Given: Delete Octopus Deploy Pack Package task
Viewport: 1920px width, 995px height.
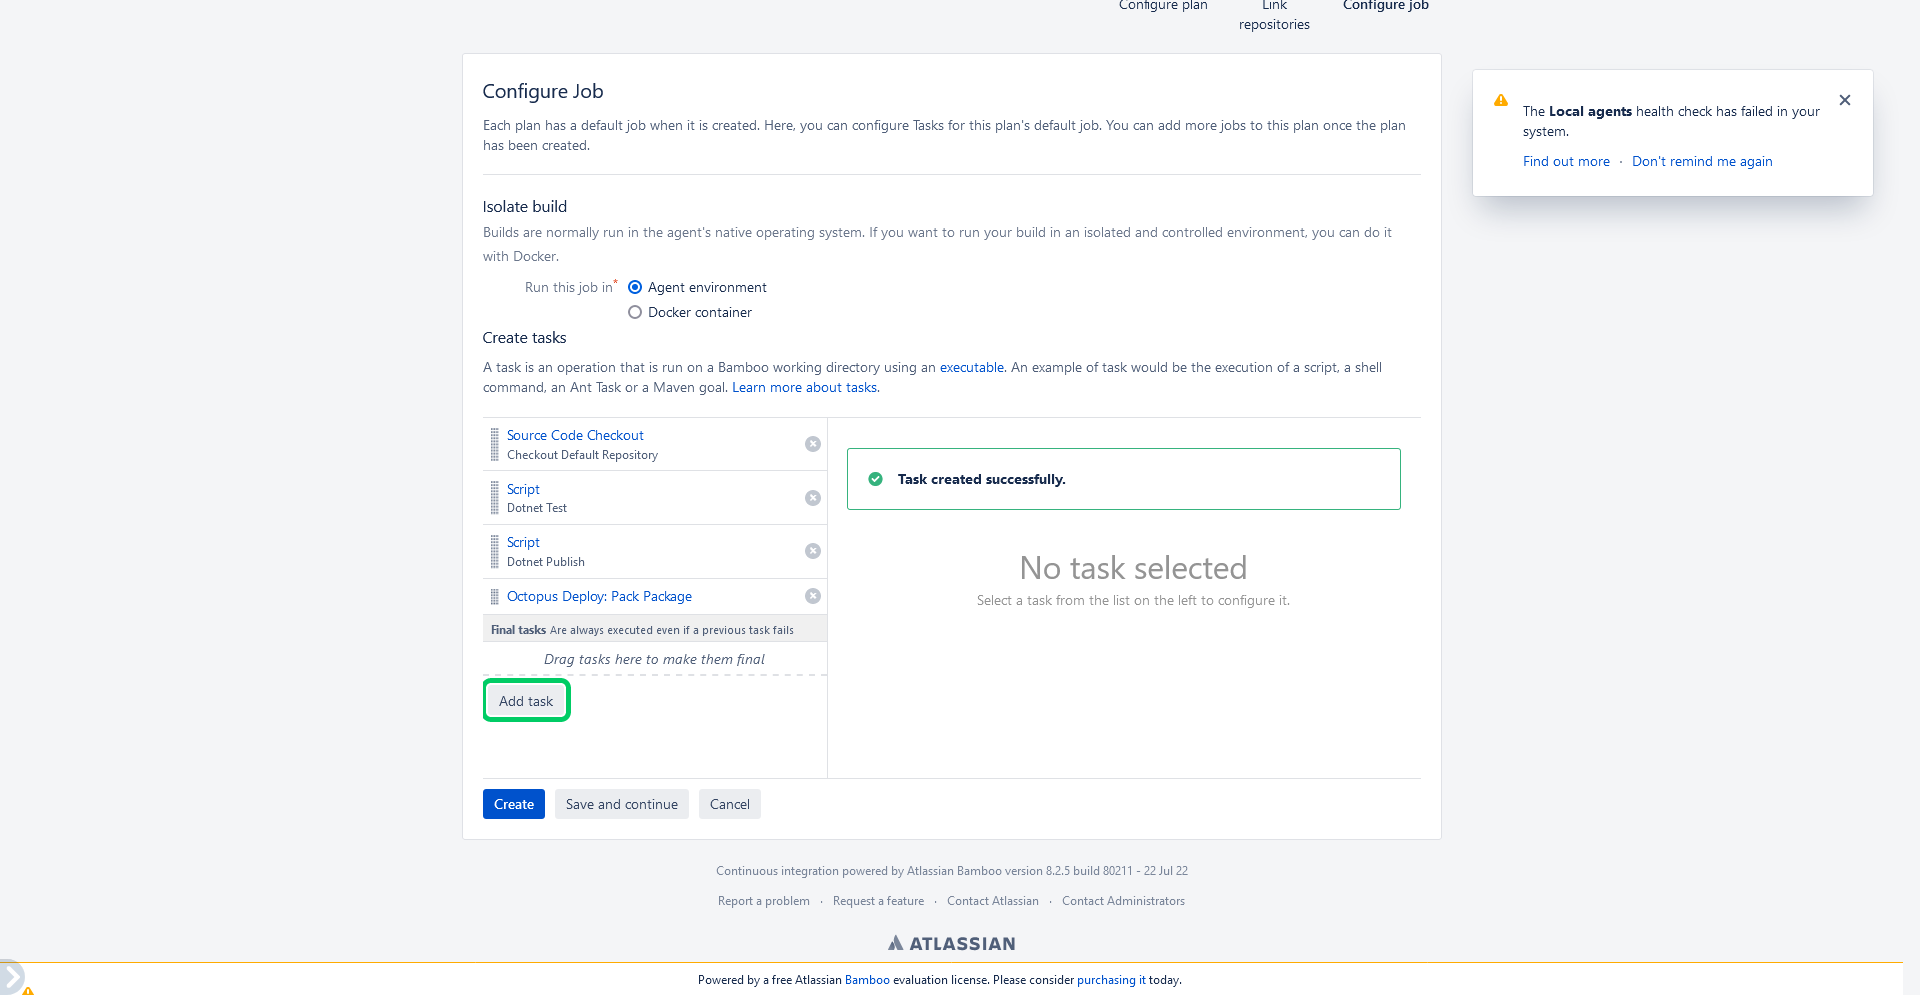Looking at the screenshot, I should [x=813, y=596].
